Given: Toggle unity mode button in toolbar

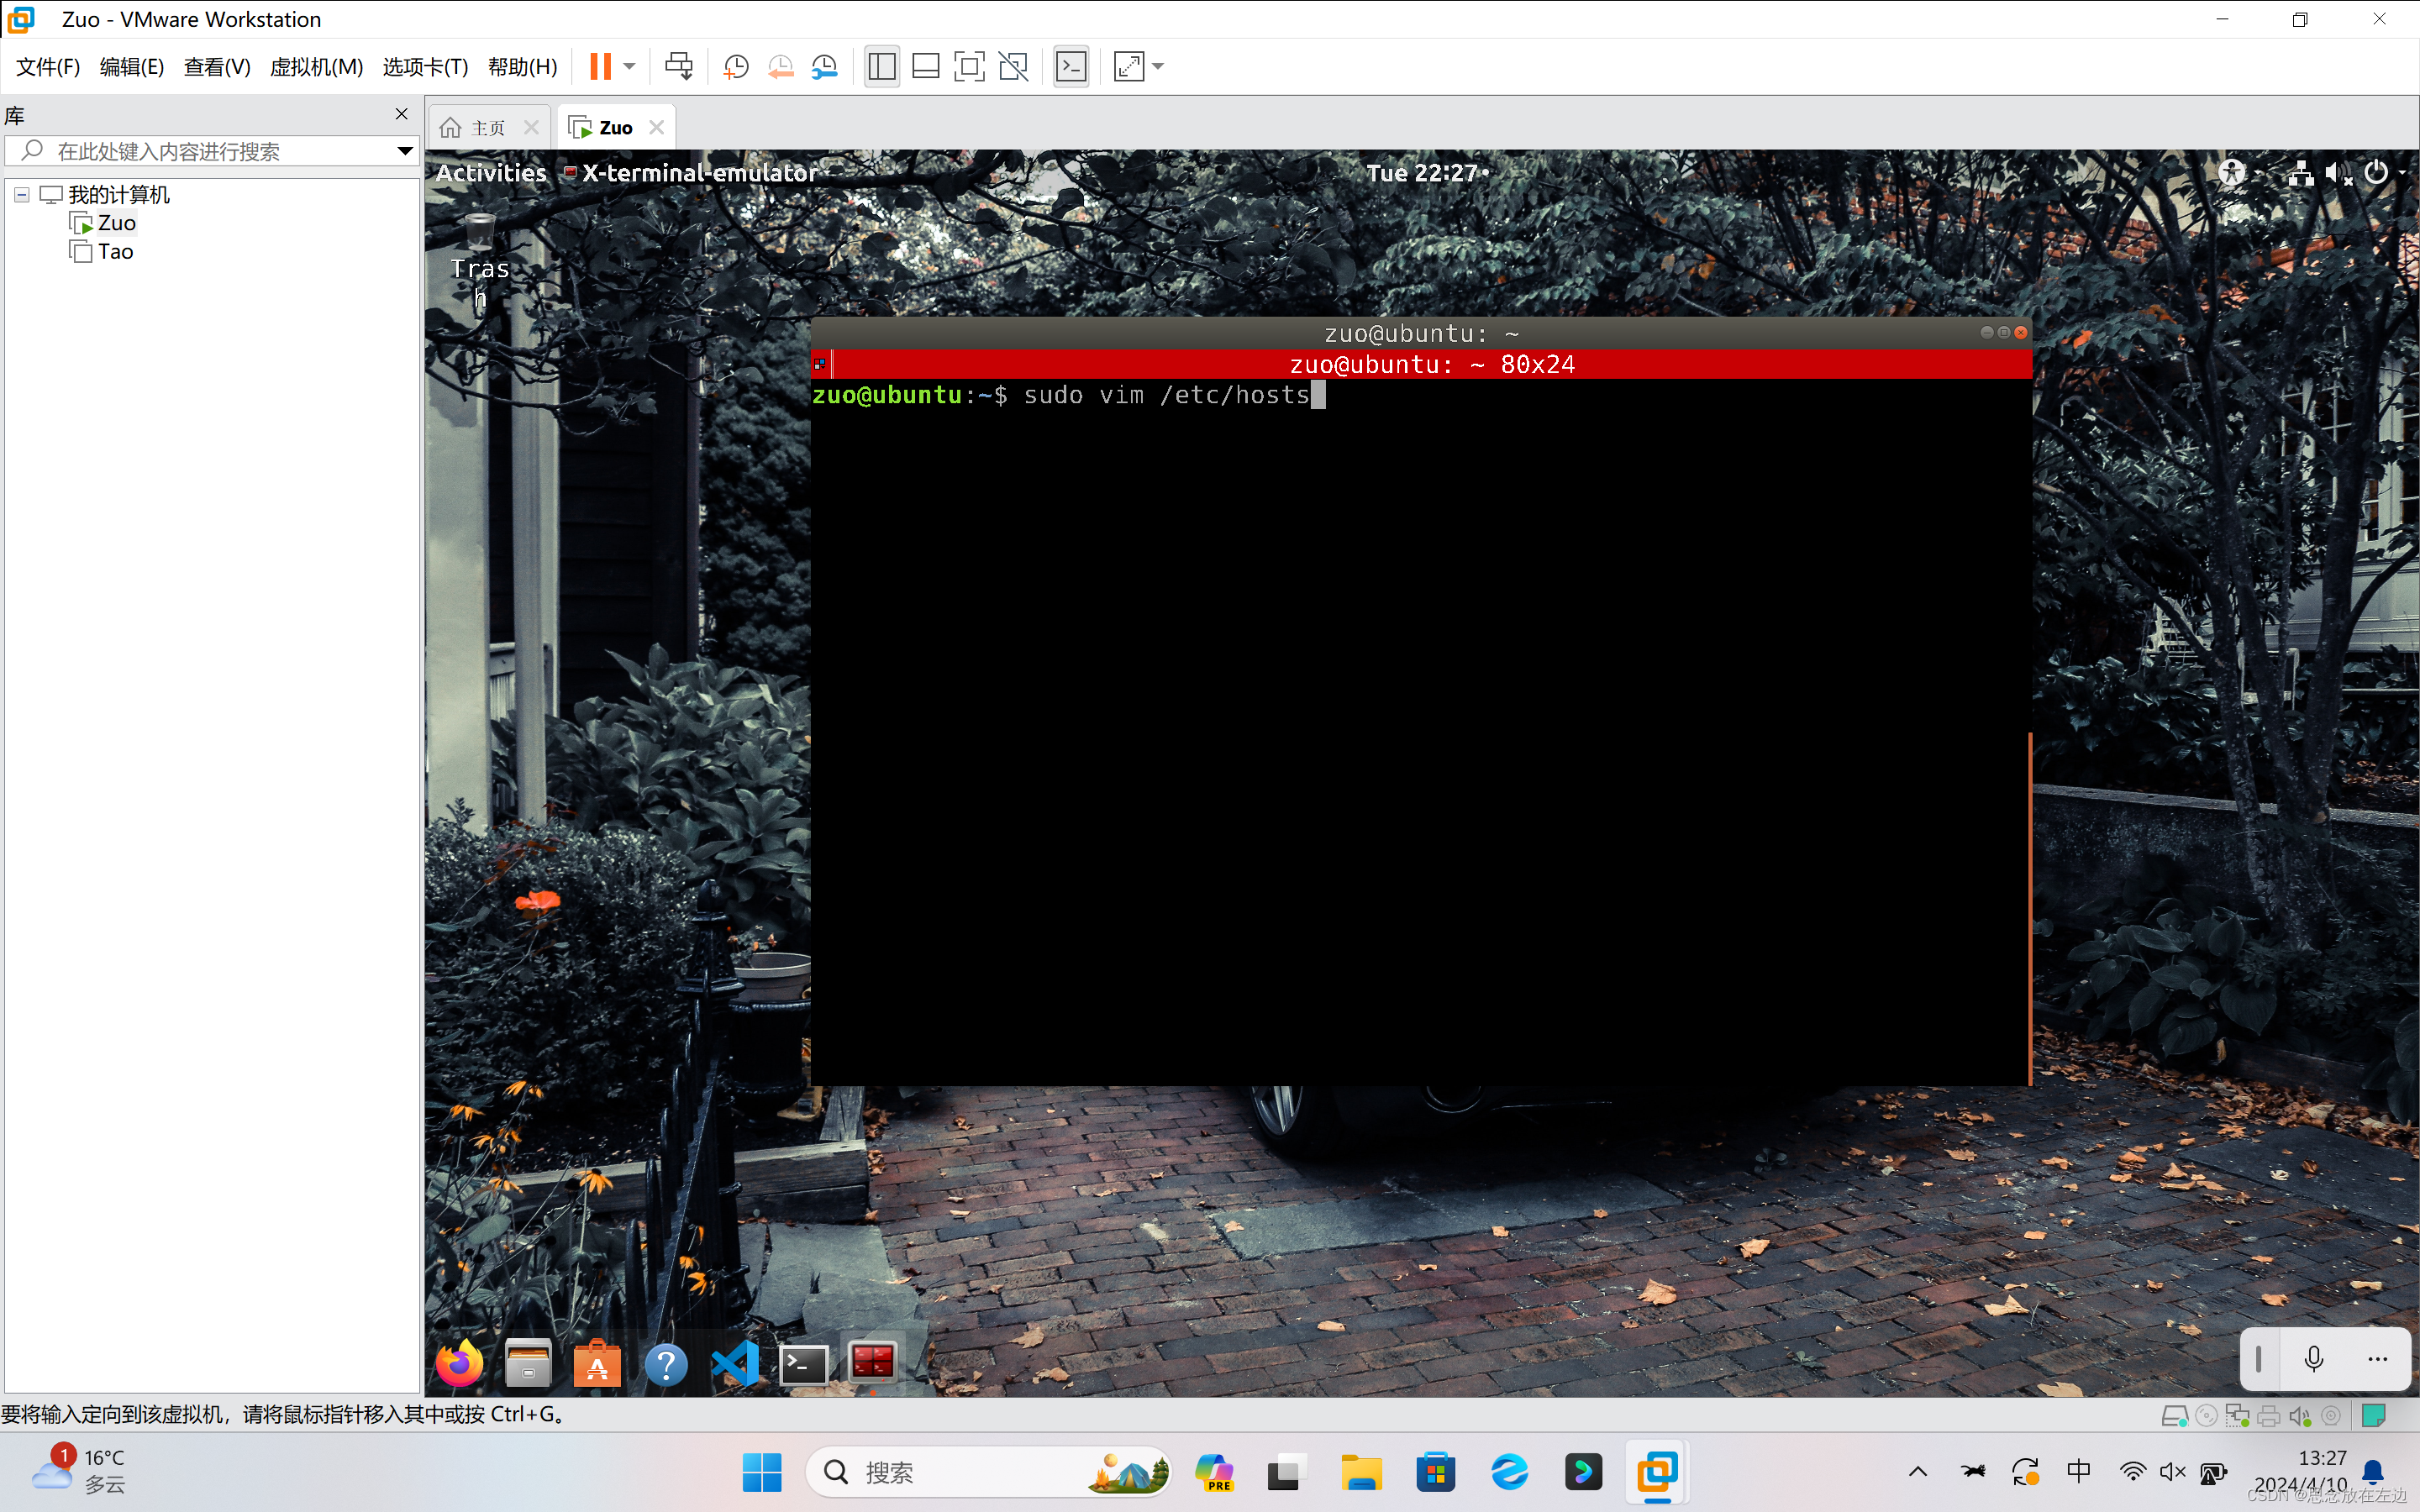Looking at the screenshot, I should (x=1013, y=67).
